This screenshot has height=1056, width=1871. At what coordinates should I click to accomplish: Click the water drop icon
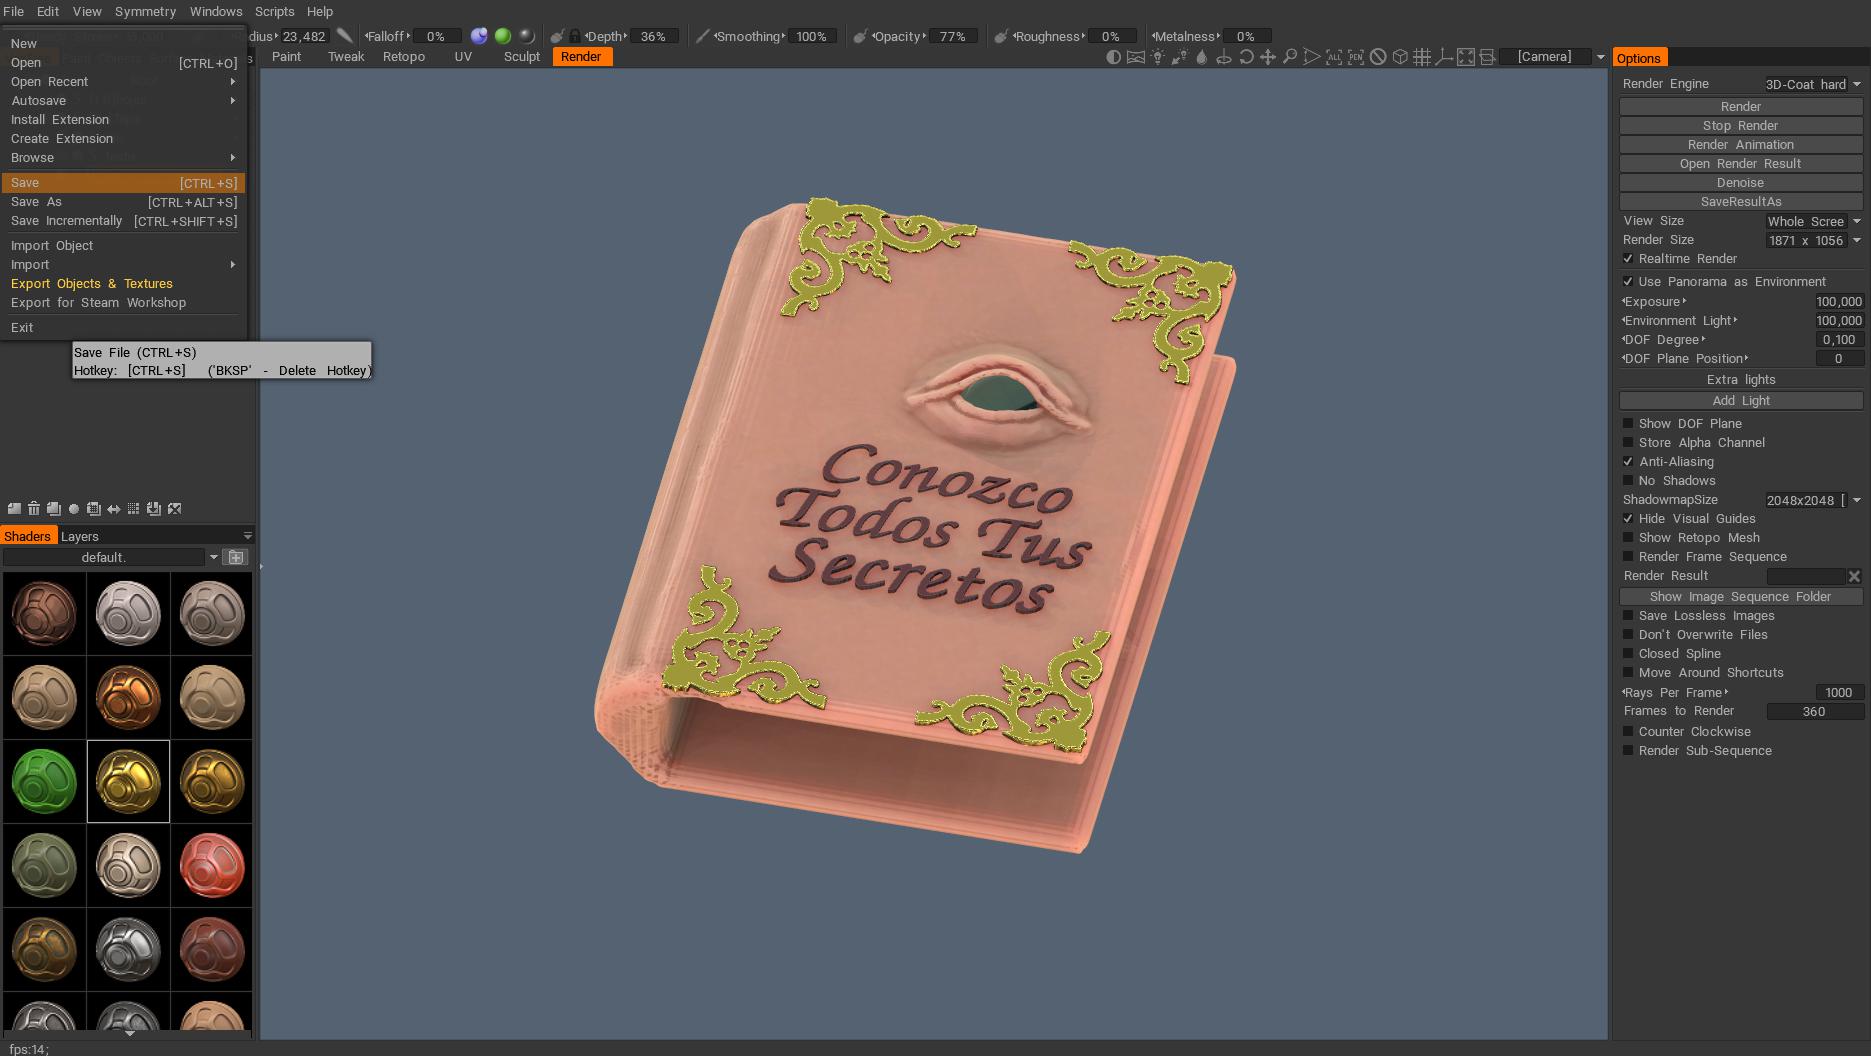coord(1201,57)
